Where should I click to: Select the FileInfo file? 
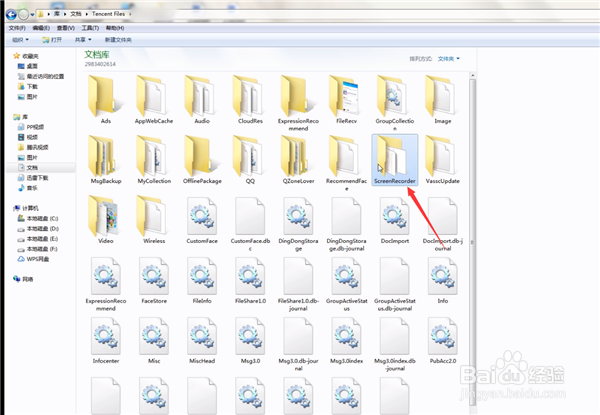[202, 280]
